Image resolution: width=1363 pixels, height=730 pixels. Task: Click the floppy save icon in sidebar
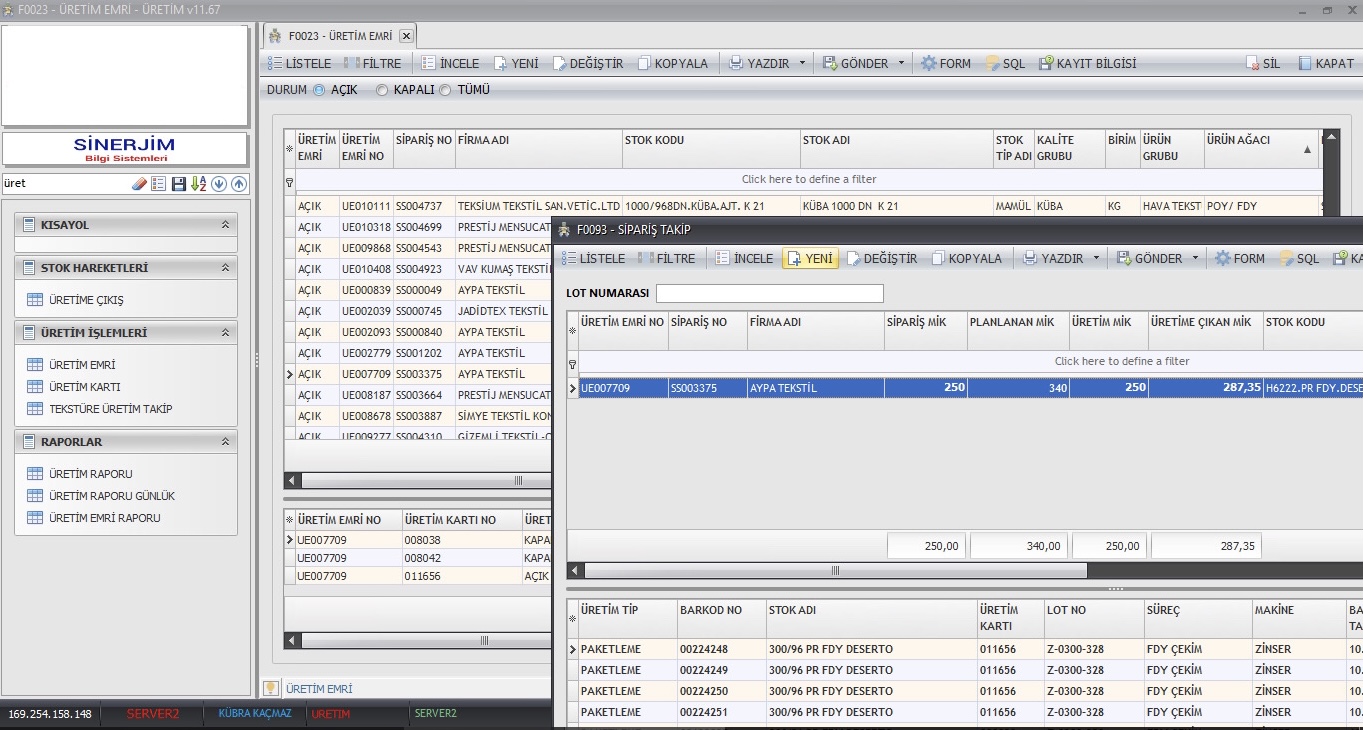(x=179, y=184)
